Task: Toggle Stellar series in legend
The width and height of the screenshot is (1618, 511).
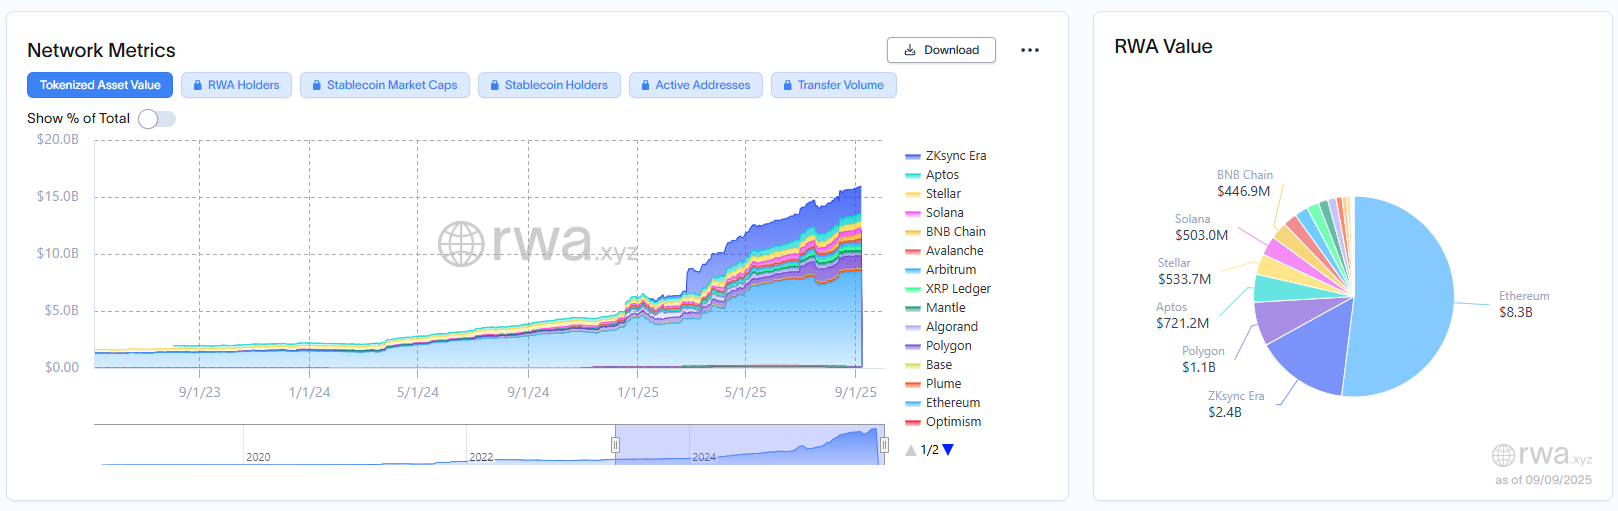Action: coord(933,194)
